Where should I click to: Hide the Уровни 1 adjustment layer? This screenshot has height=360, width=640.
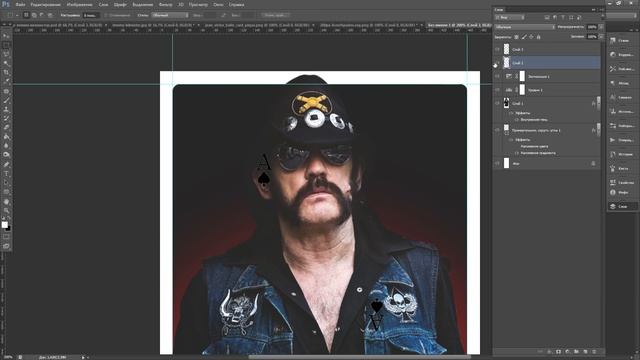[x=497, y=90]
